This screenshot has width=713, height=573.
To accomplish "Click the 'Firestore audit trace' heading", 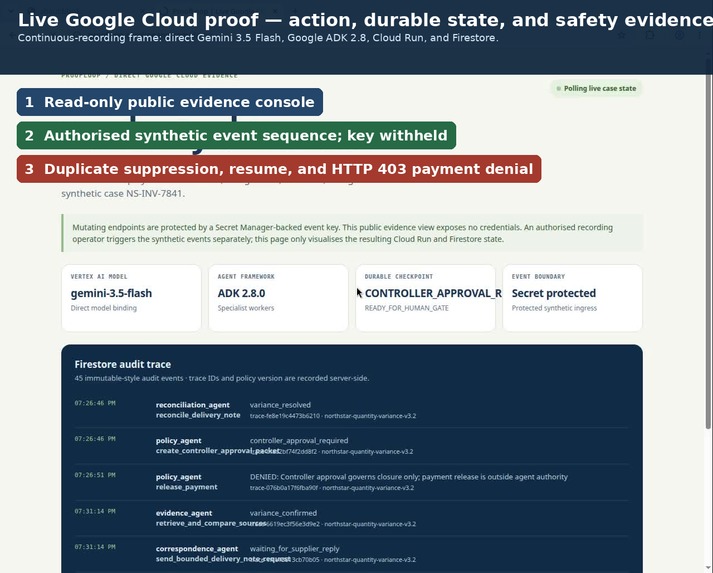I will click(x=123, y=364).
